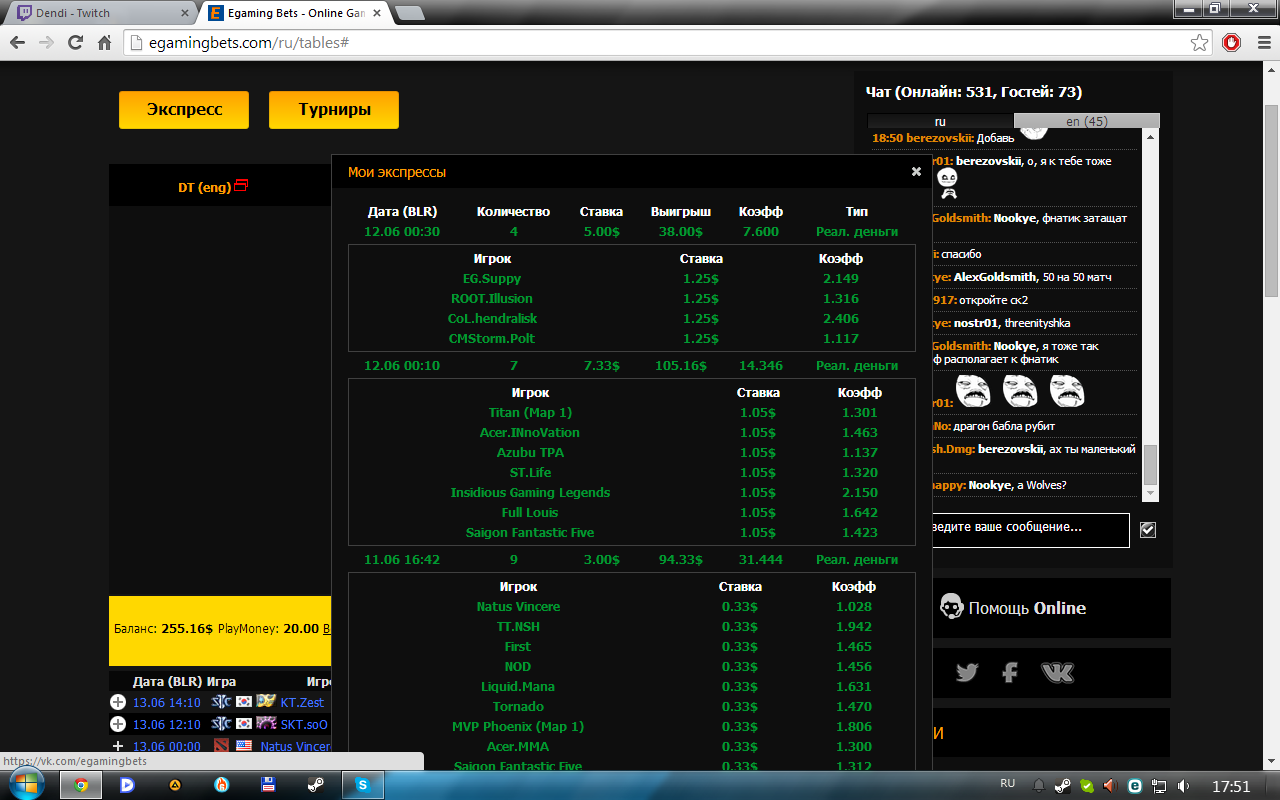
Task: Switch chat to the en (45) tab
Action: tap(1087, 121)
